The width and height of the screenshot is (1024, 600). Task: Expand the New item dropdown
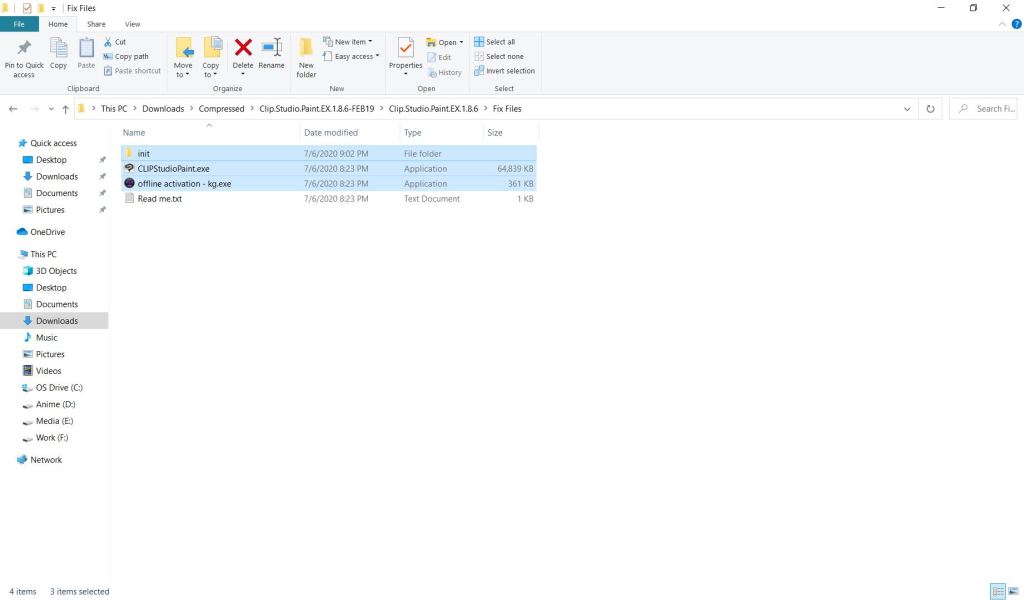pos(347,42)
